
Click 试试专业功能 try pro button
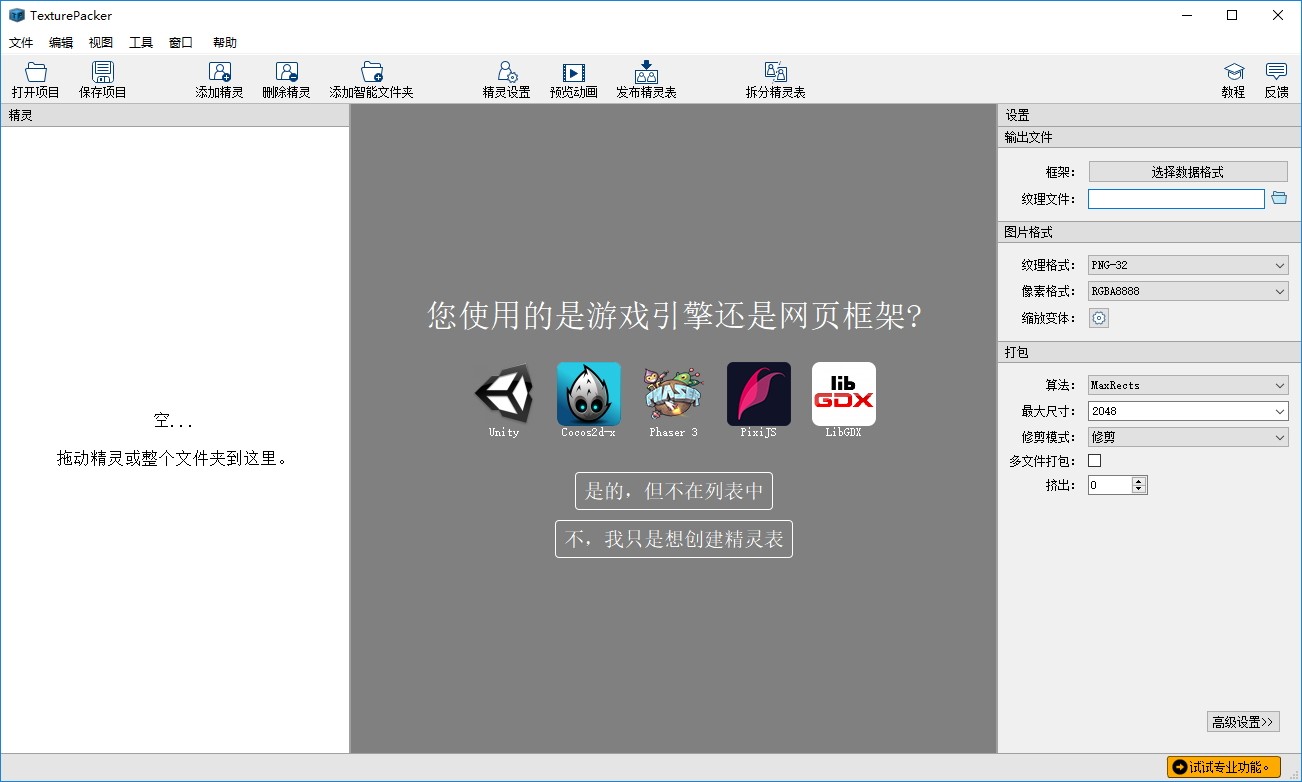(x=1224, y=767)
